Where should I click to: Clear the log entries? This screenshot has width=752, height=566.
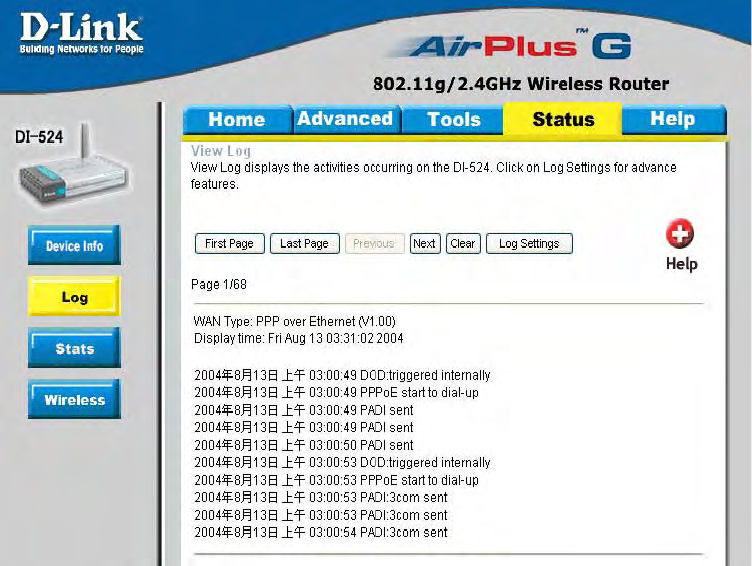463,244
